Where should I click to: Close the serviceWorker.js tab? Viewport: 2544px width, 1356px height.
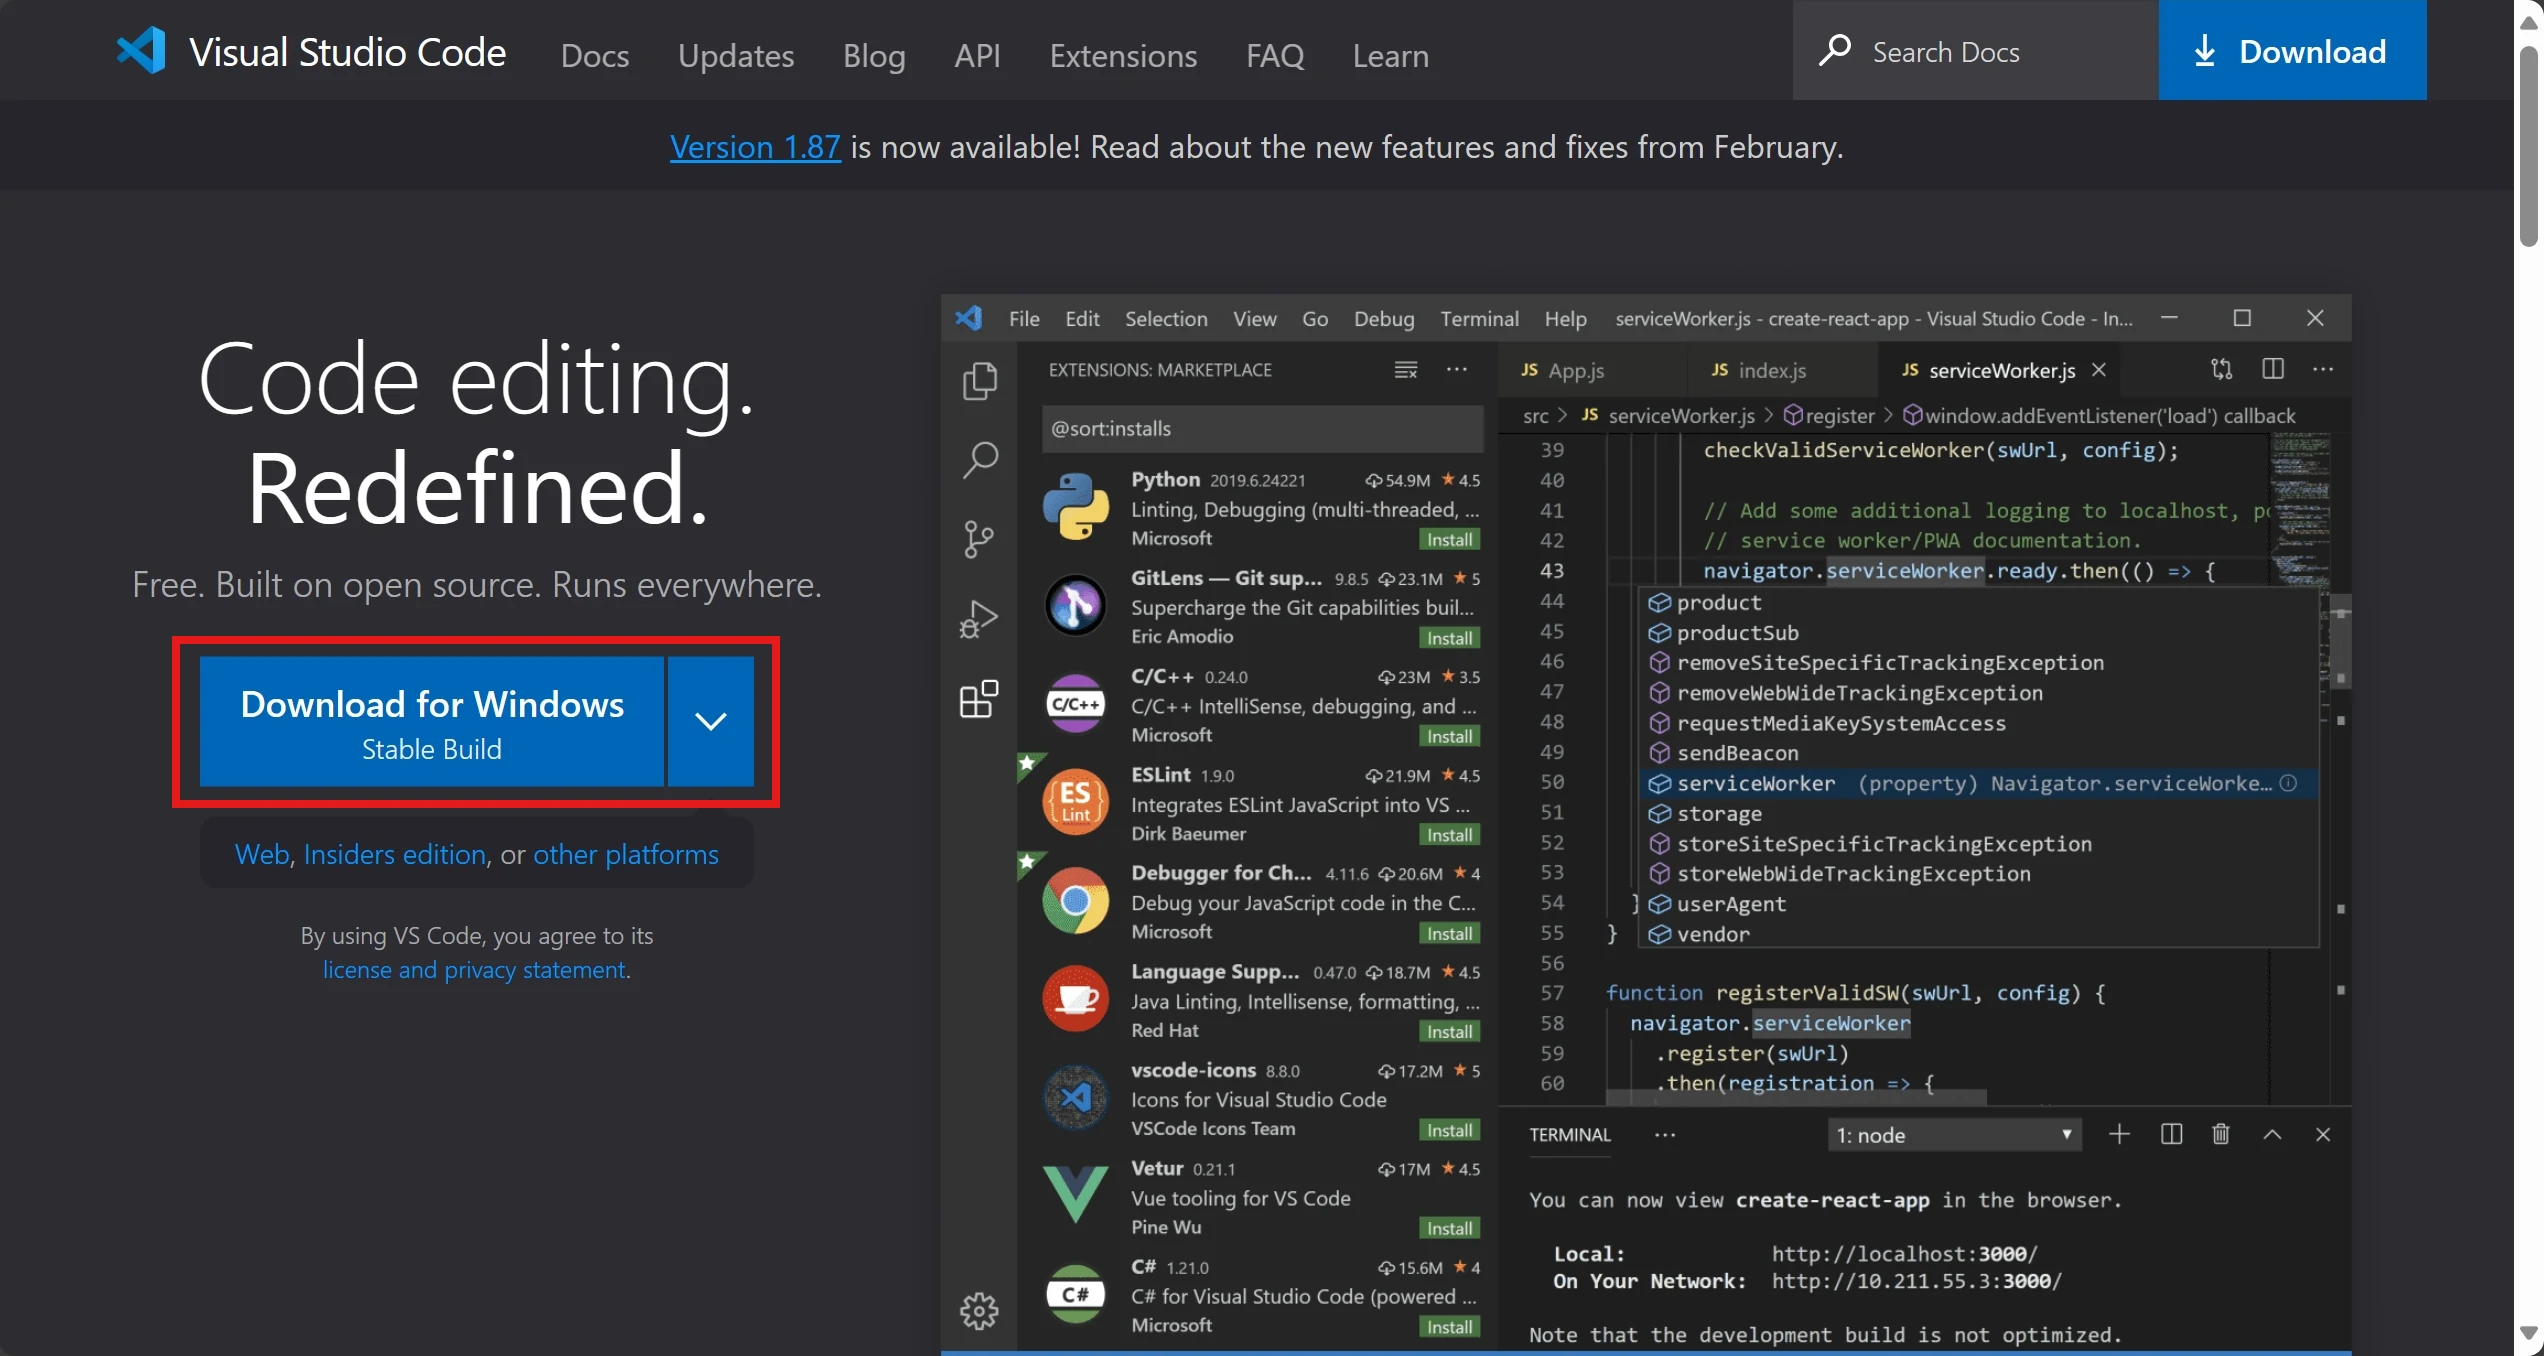[x=2099, y=370]
